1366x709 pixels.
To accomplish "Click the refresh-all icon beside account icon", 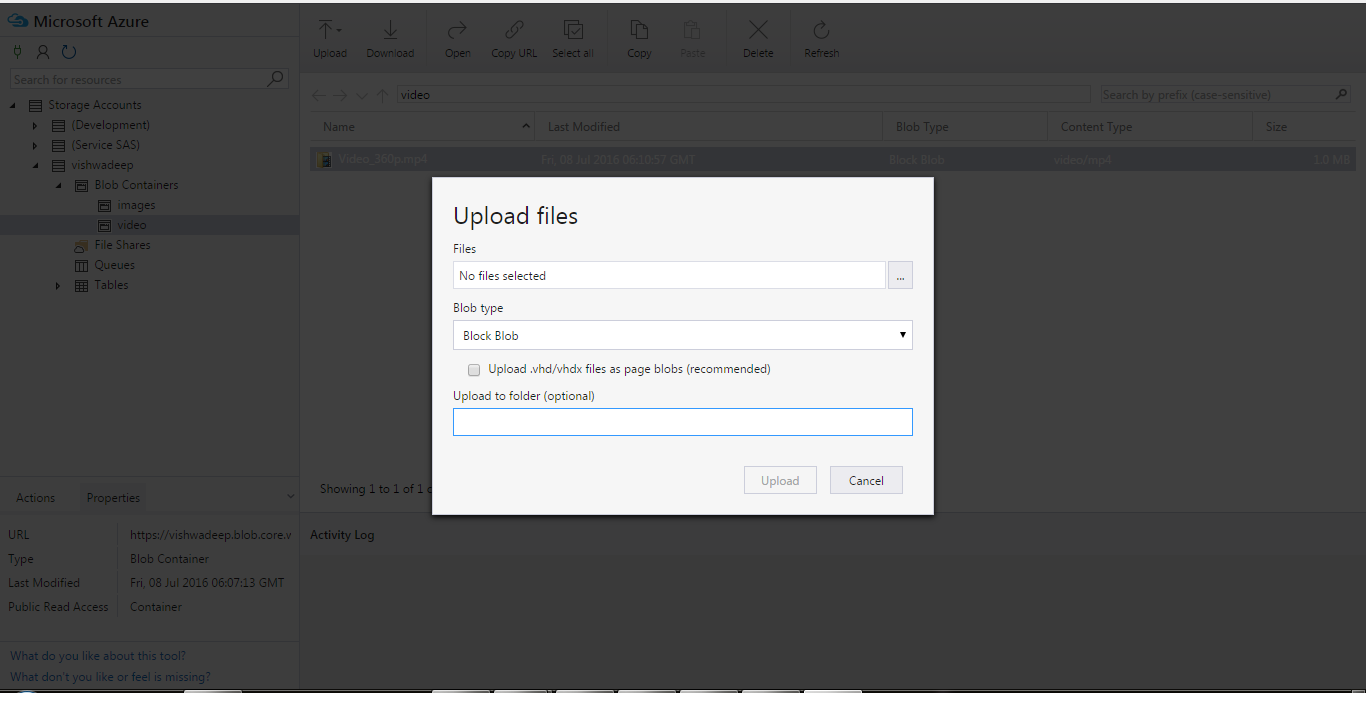I will 69,52.
